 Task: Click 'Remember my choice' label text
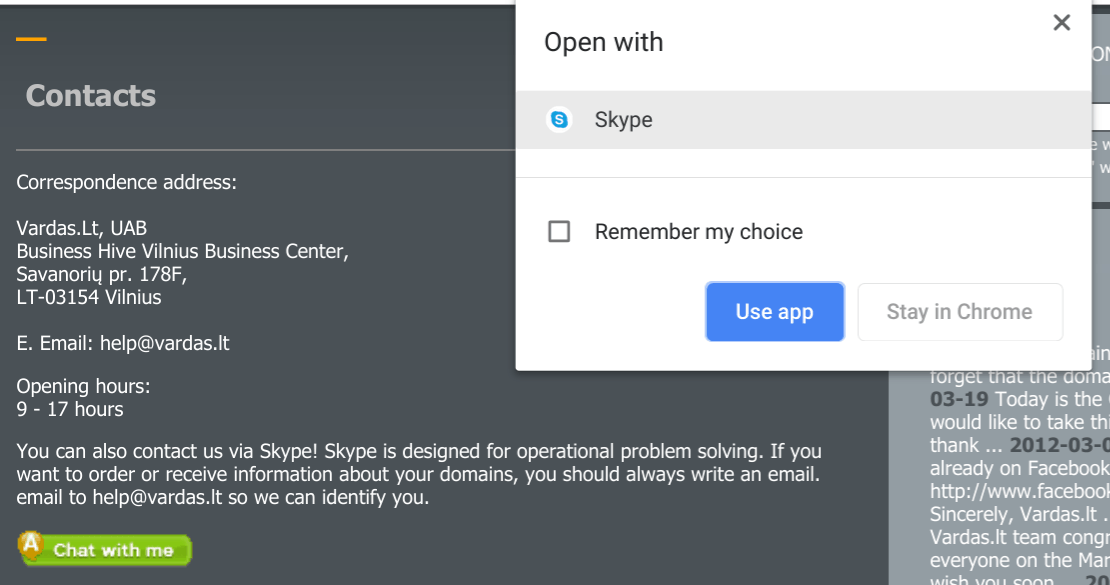[x=699, y=232]
